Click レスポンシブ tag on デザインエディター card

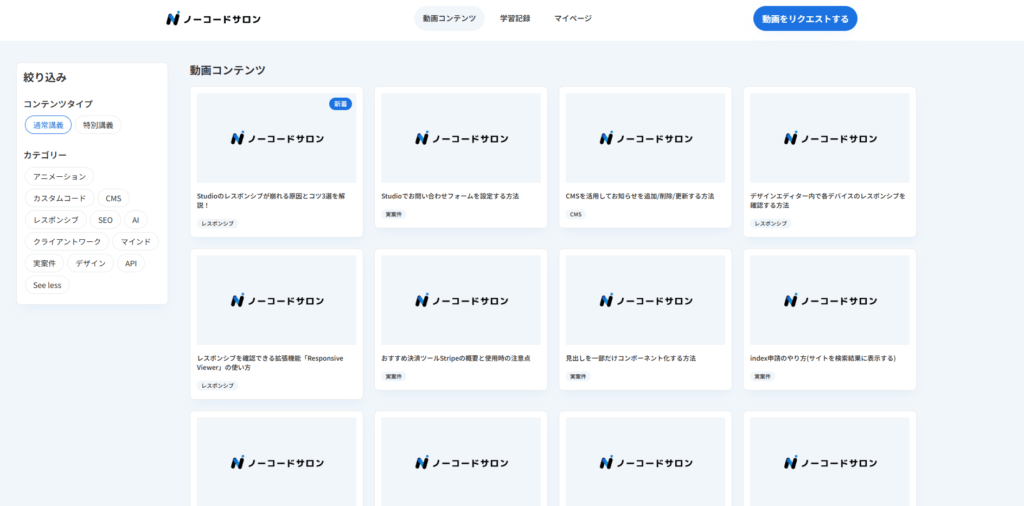771,223
